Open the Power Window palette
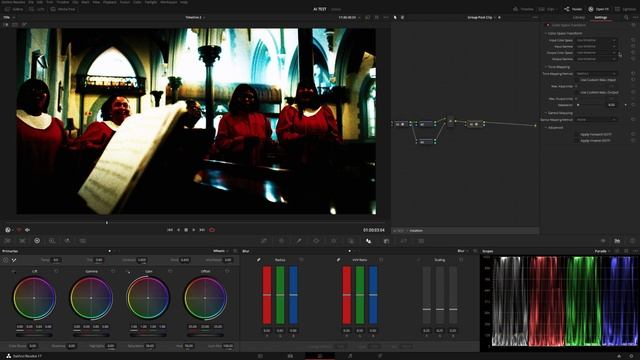The width and height of the screenshot is (640, 360). [x=316, y=241]
